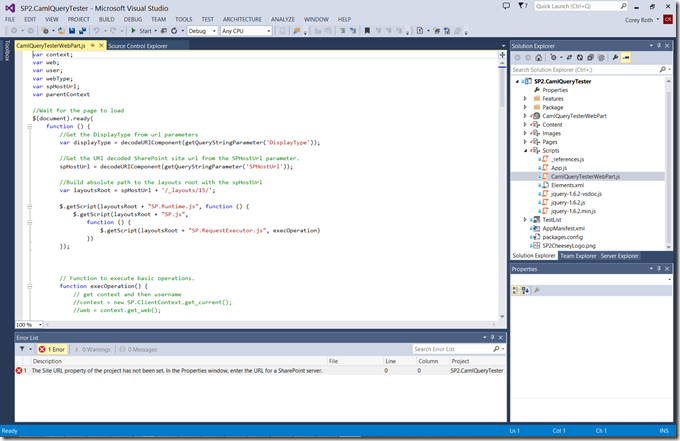Collapse the execOperation function outline

click(x=29, y=286)
